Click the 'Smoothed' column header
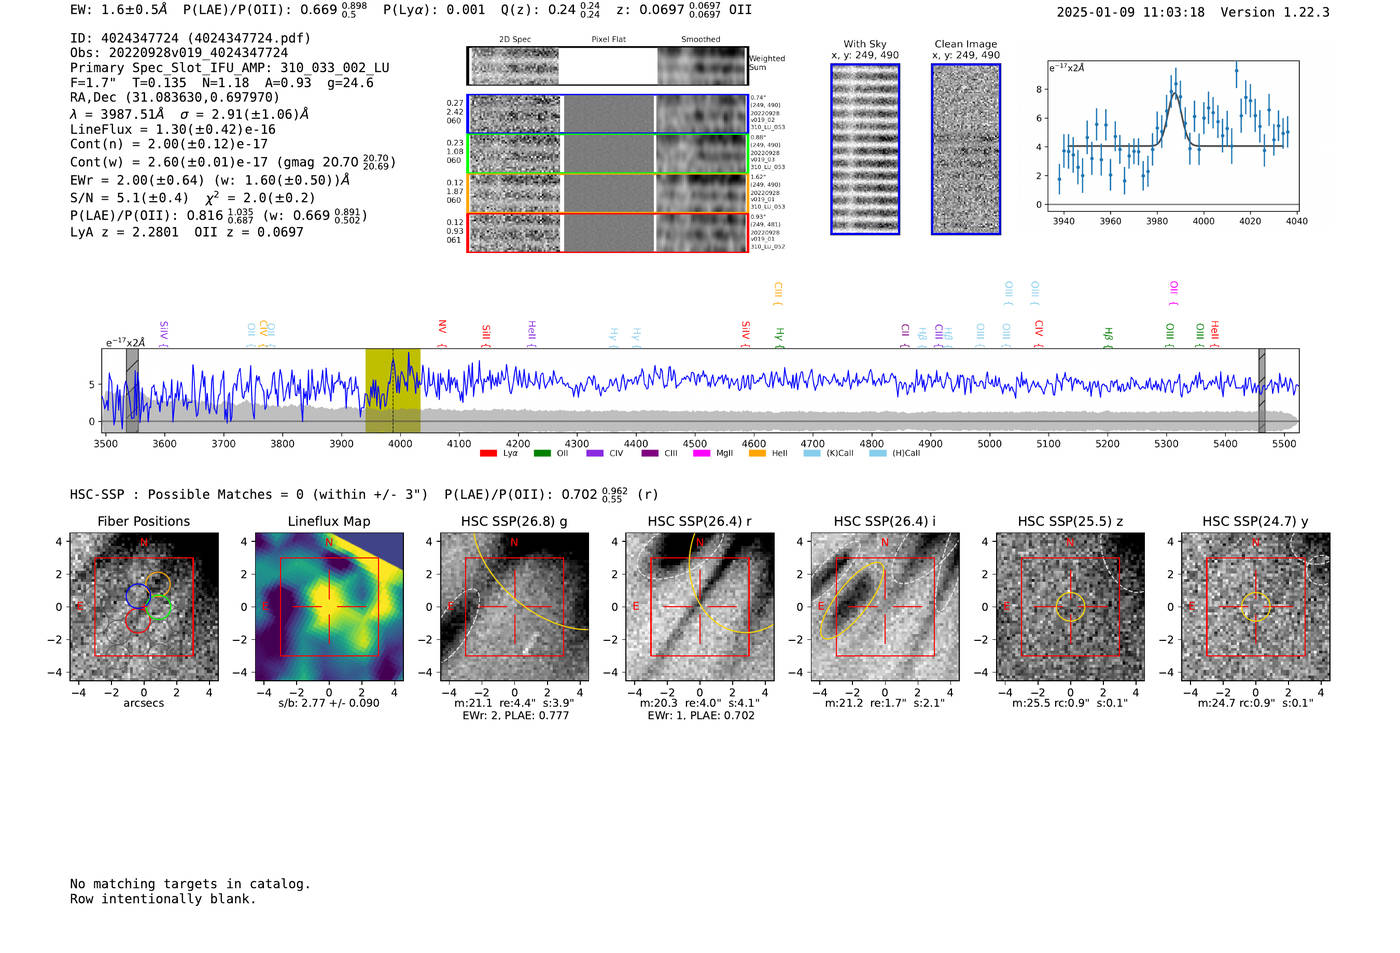The width and height of the screenshot is (1400, 953). 701,40
